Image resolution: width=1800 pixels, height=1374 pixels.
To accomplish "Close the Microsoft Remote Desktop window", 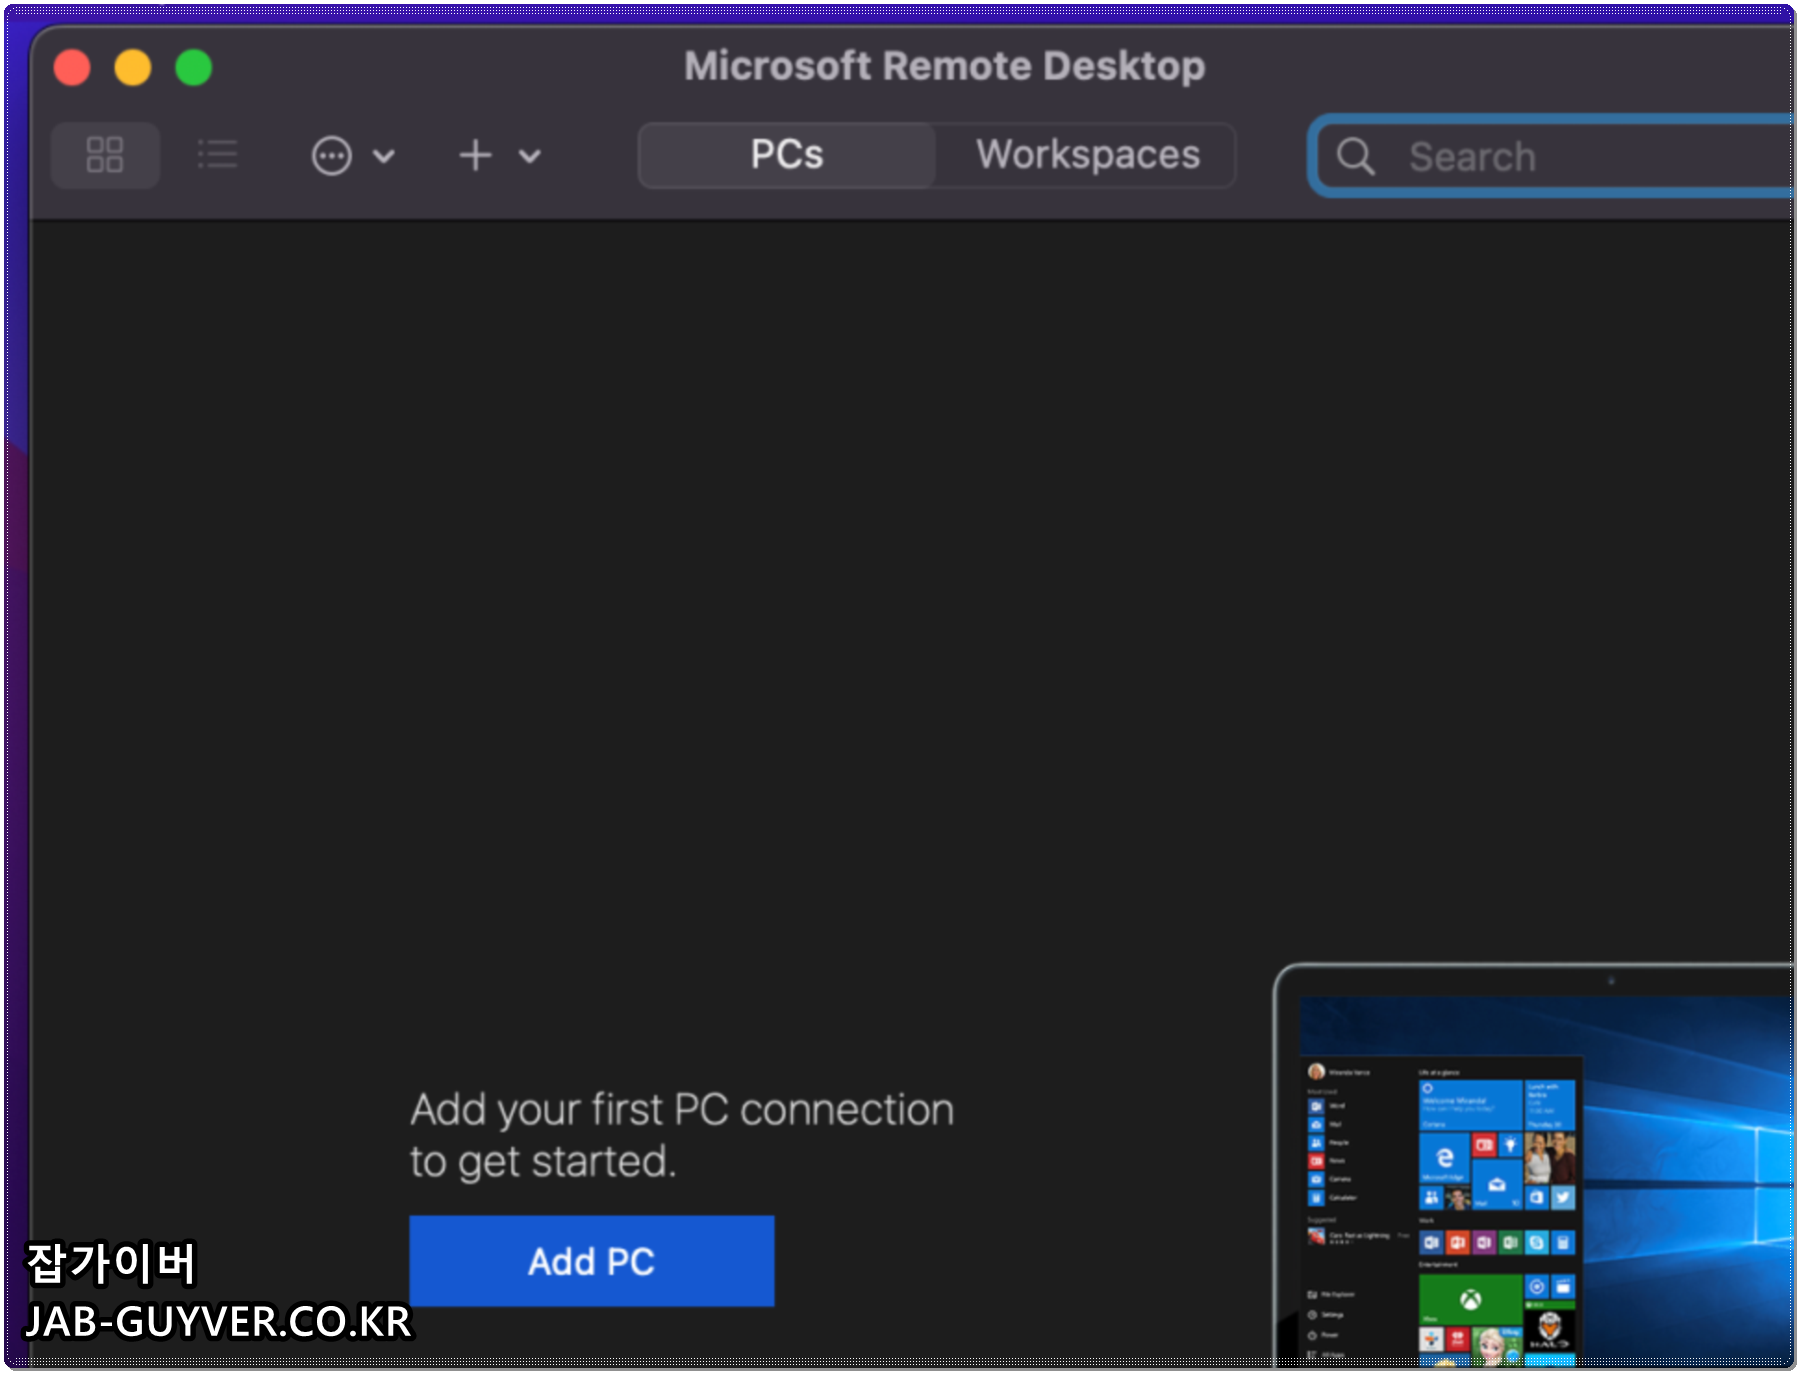I will coord(72,68).
